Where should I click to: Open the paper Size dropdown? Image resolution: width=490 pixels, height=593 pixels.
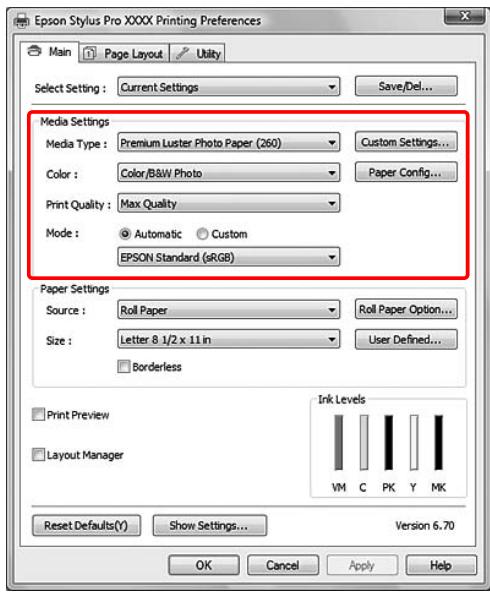229,339
